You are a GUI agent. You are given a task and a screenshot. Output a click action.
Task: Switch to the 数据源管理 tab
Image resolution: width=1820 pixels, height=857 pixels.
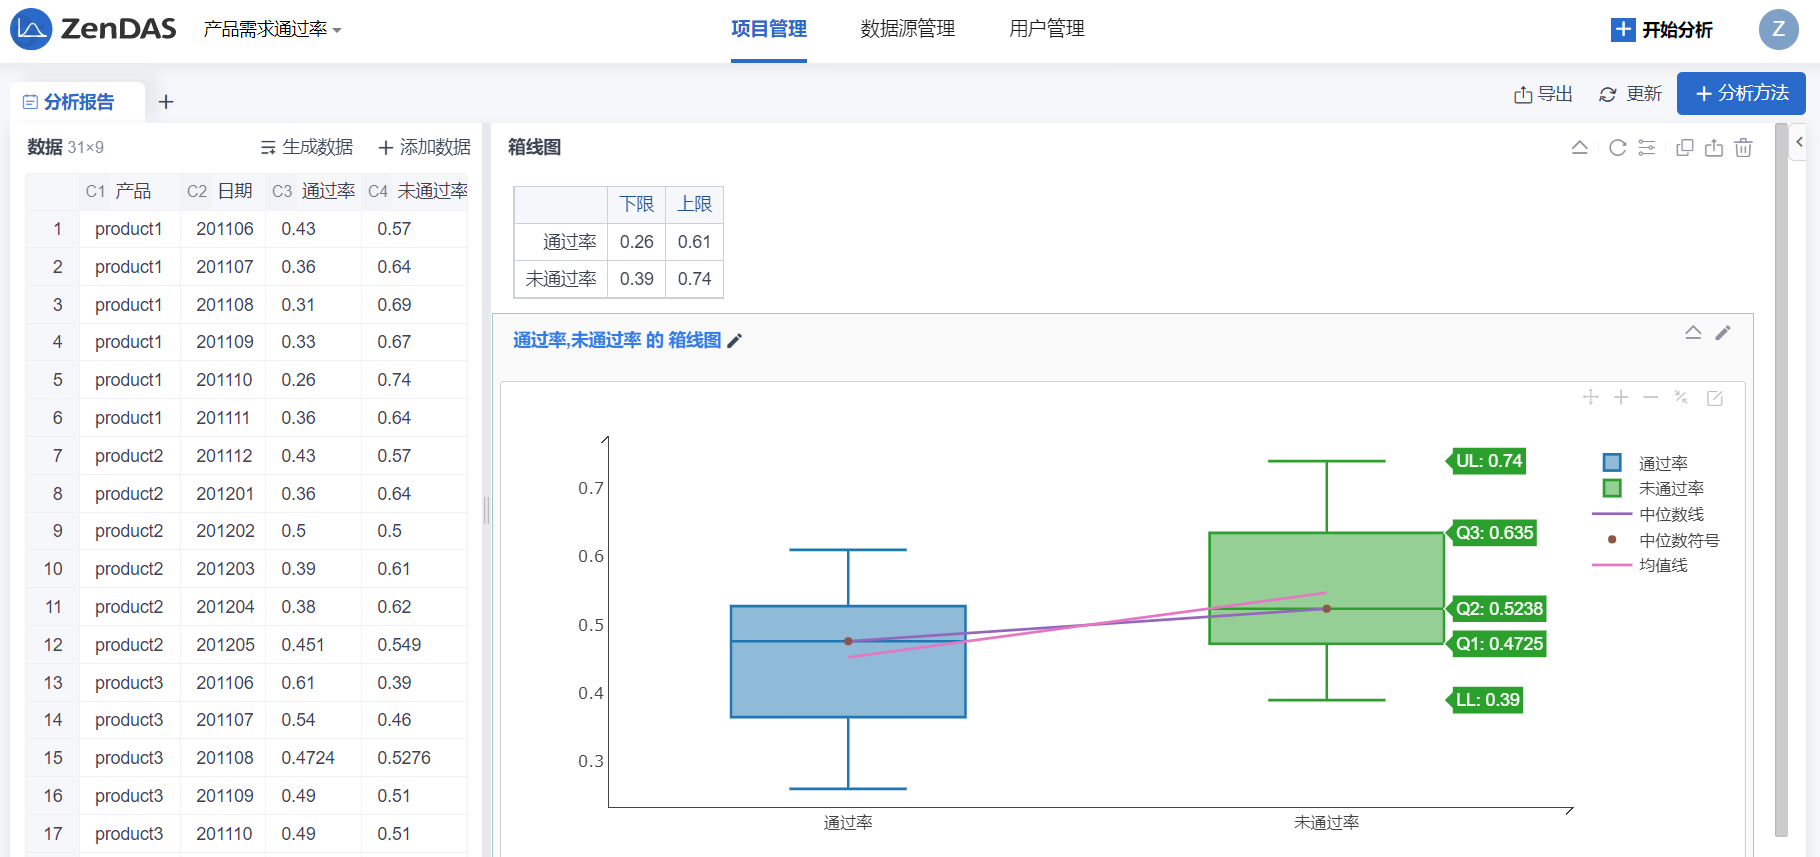[907, 29]
